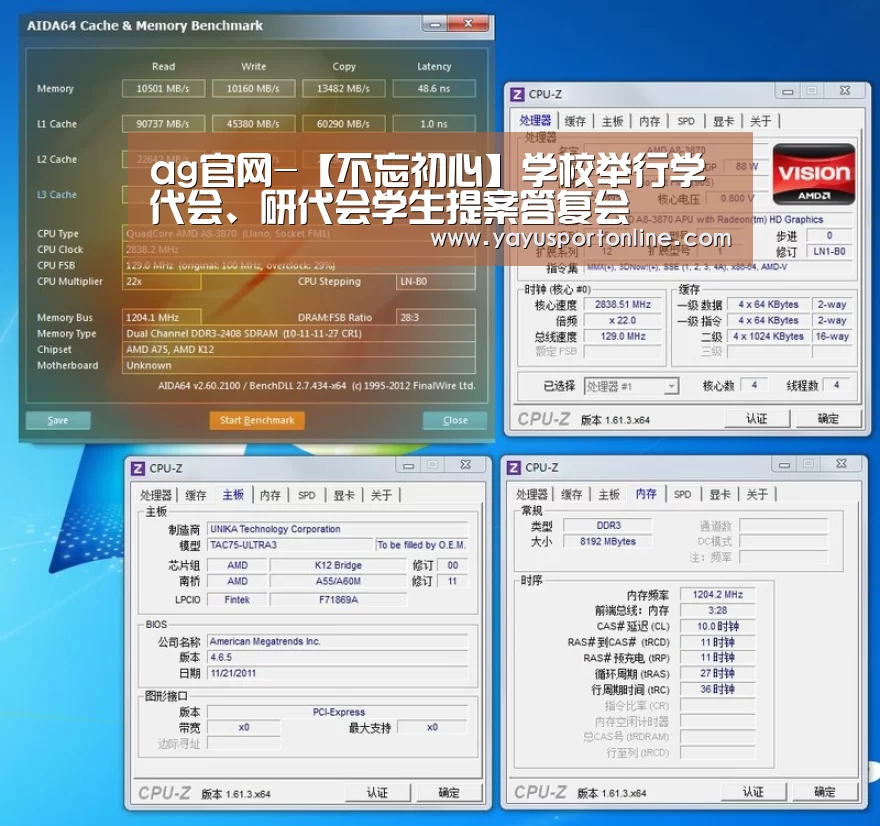This screenshot has height=826, width=880.
Task: Click L1 Cache Read value 90737 MB/s
Action: (163, 124)
